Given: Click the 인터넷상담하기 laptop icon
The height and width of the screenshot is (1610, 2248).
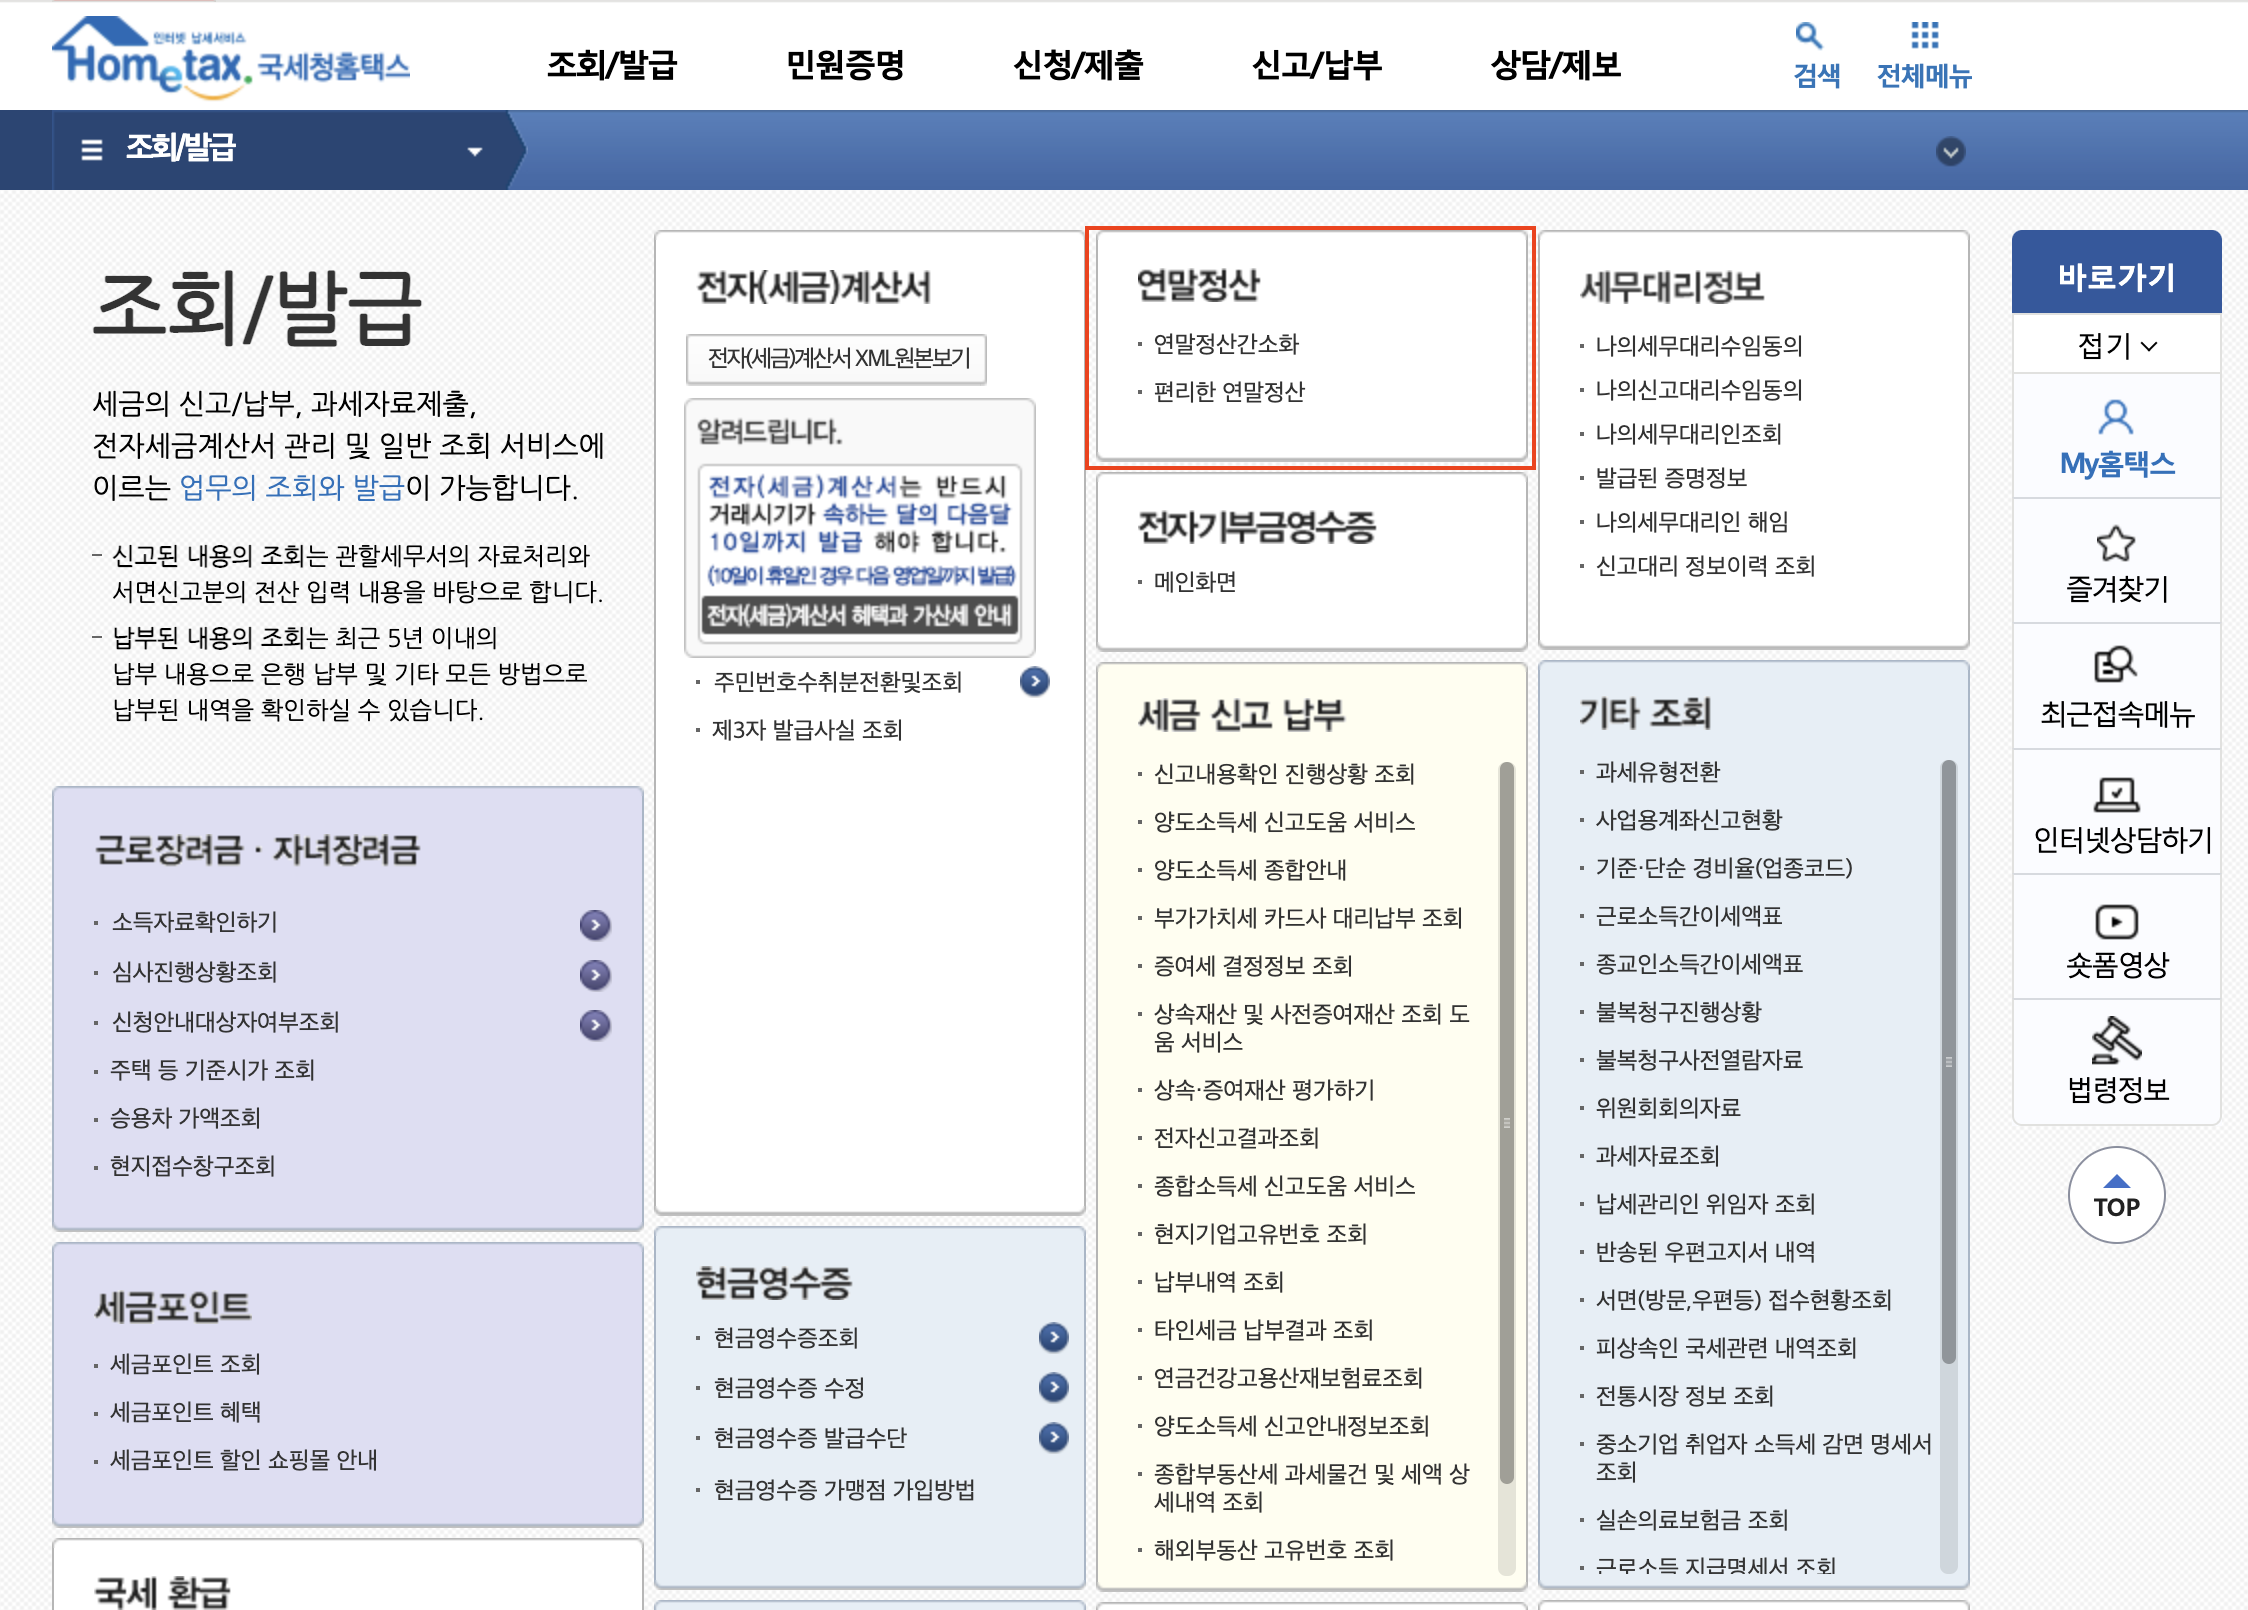Looking at the screenshot, I should point(2116,795).
